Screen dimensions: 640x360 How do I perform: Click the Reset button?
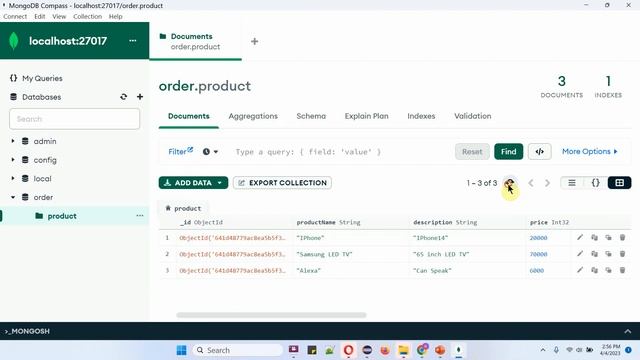point(472,152)
